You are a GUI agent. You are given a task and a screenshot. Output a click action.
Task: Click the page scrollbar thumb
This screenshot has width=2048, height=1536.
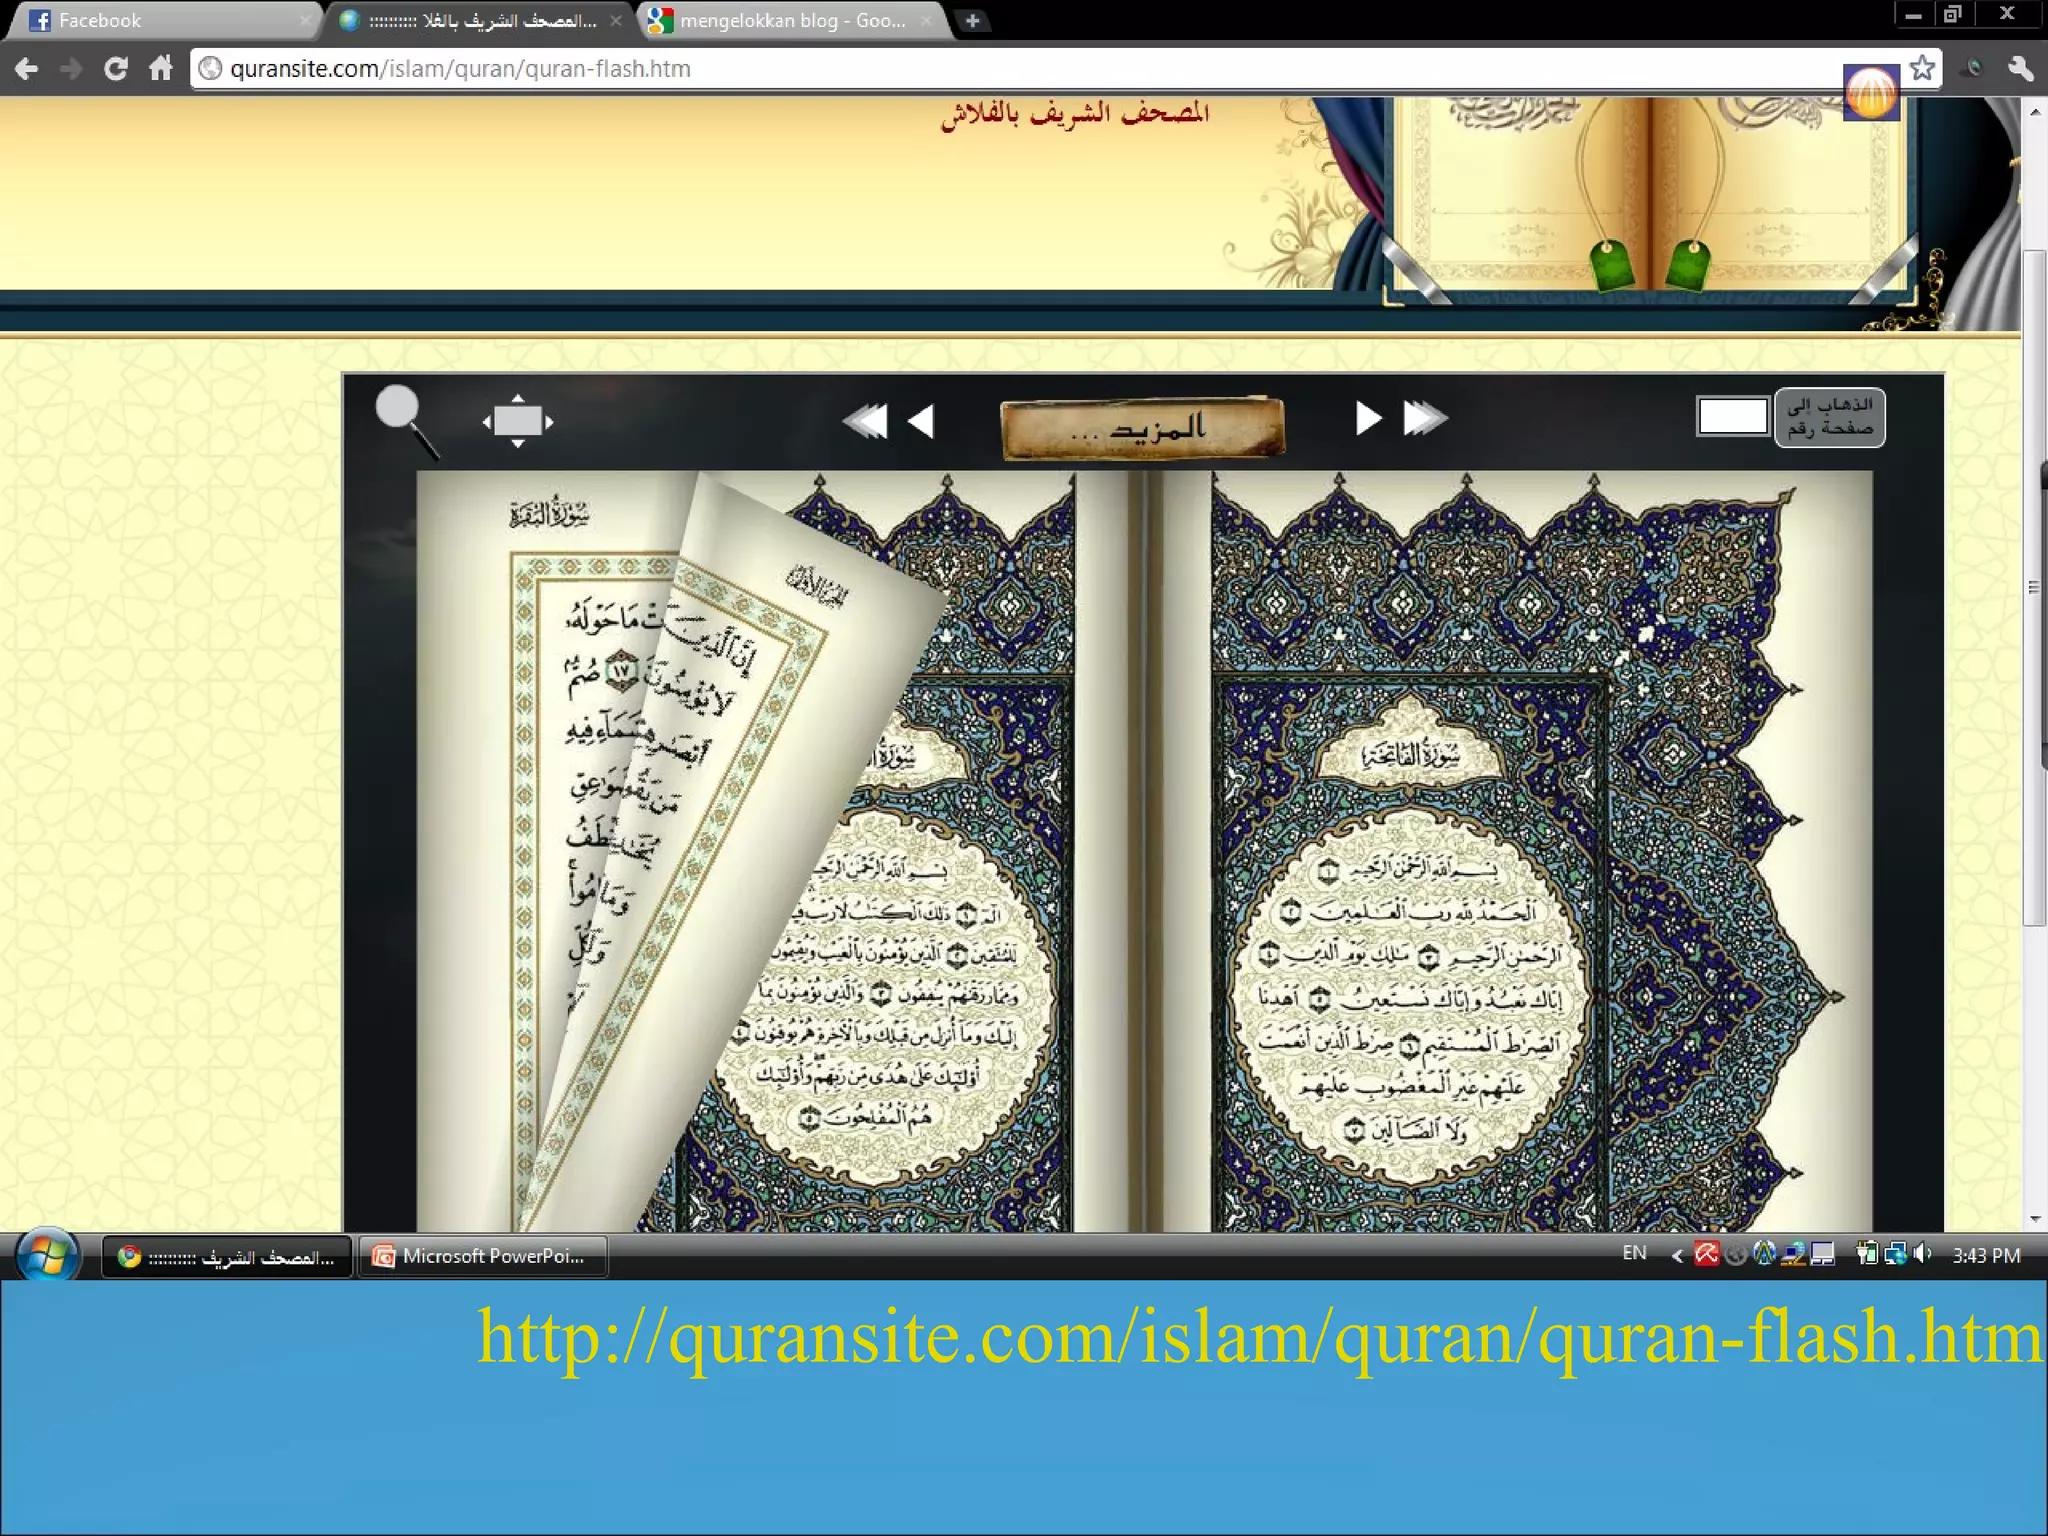[x=2035, y=588]
